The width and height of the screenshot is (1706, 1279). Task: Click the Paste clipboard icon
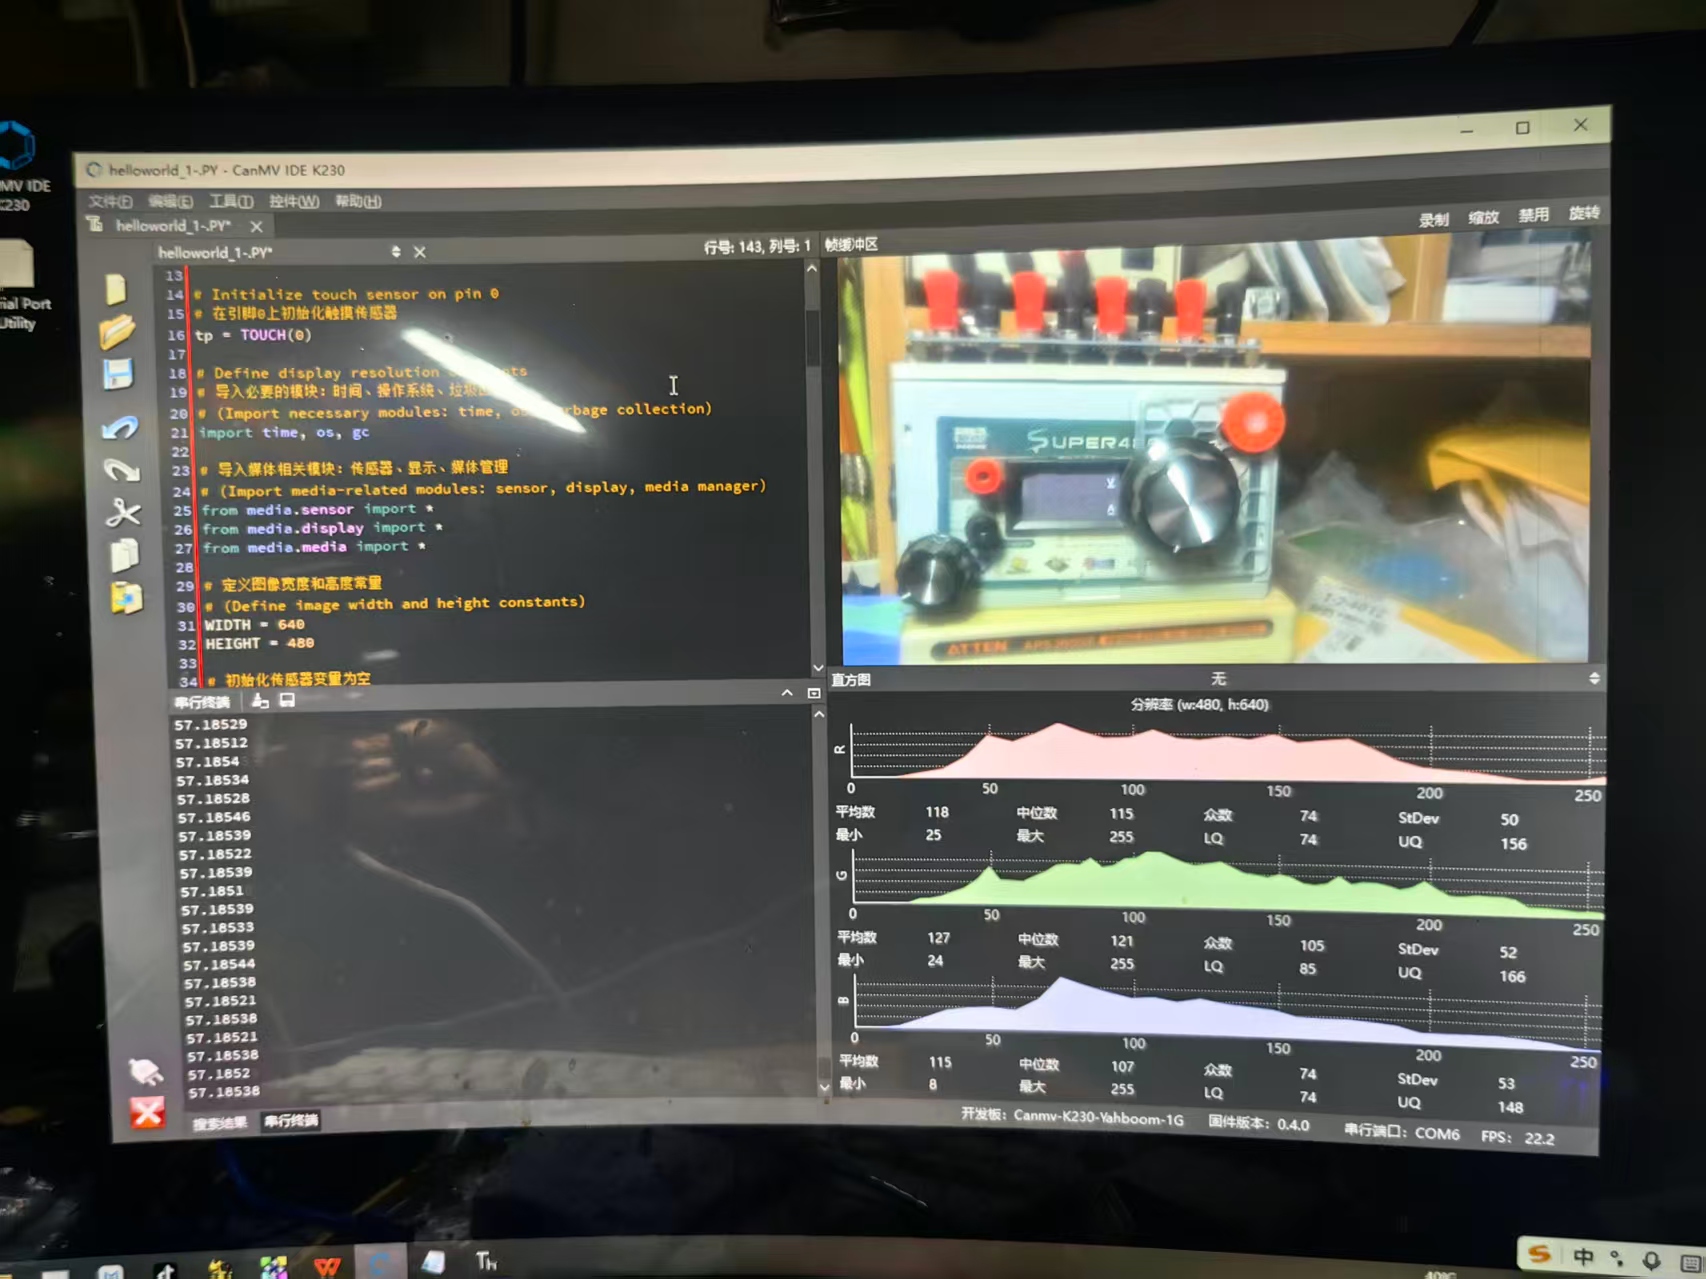[126, 598]
